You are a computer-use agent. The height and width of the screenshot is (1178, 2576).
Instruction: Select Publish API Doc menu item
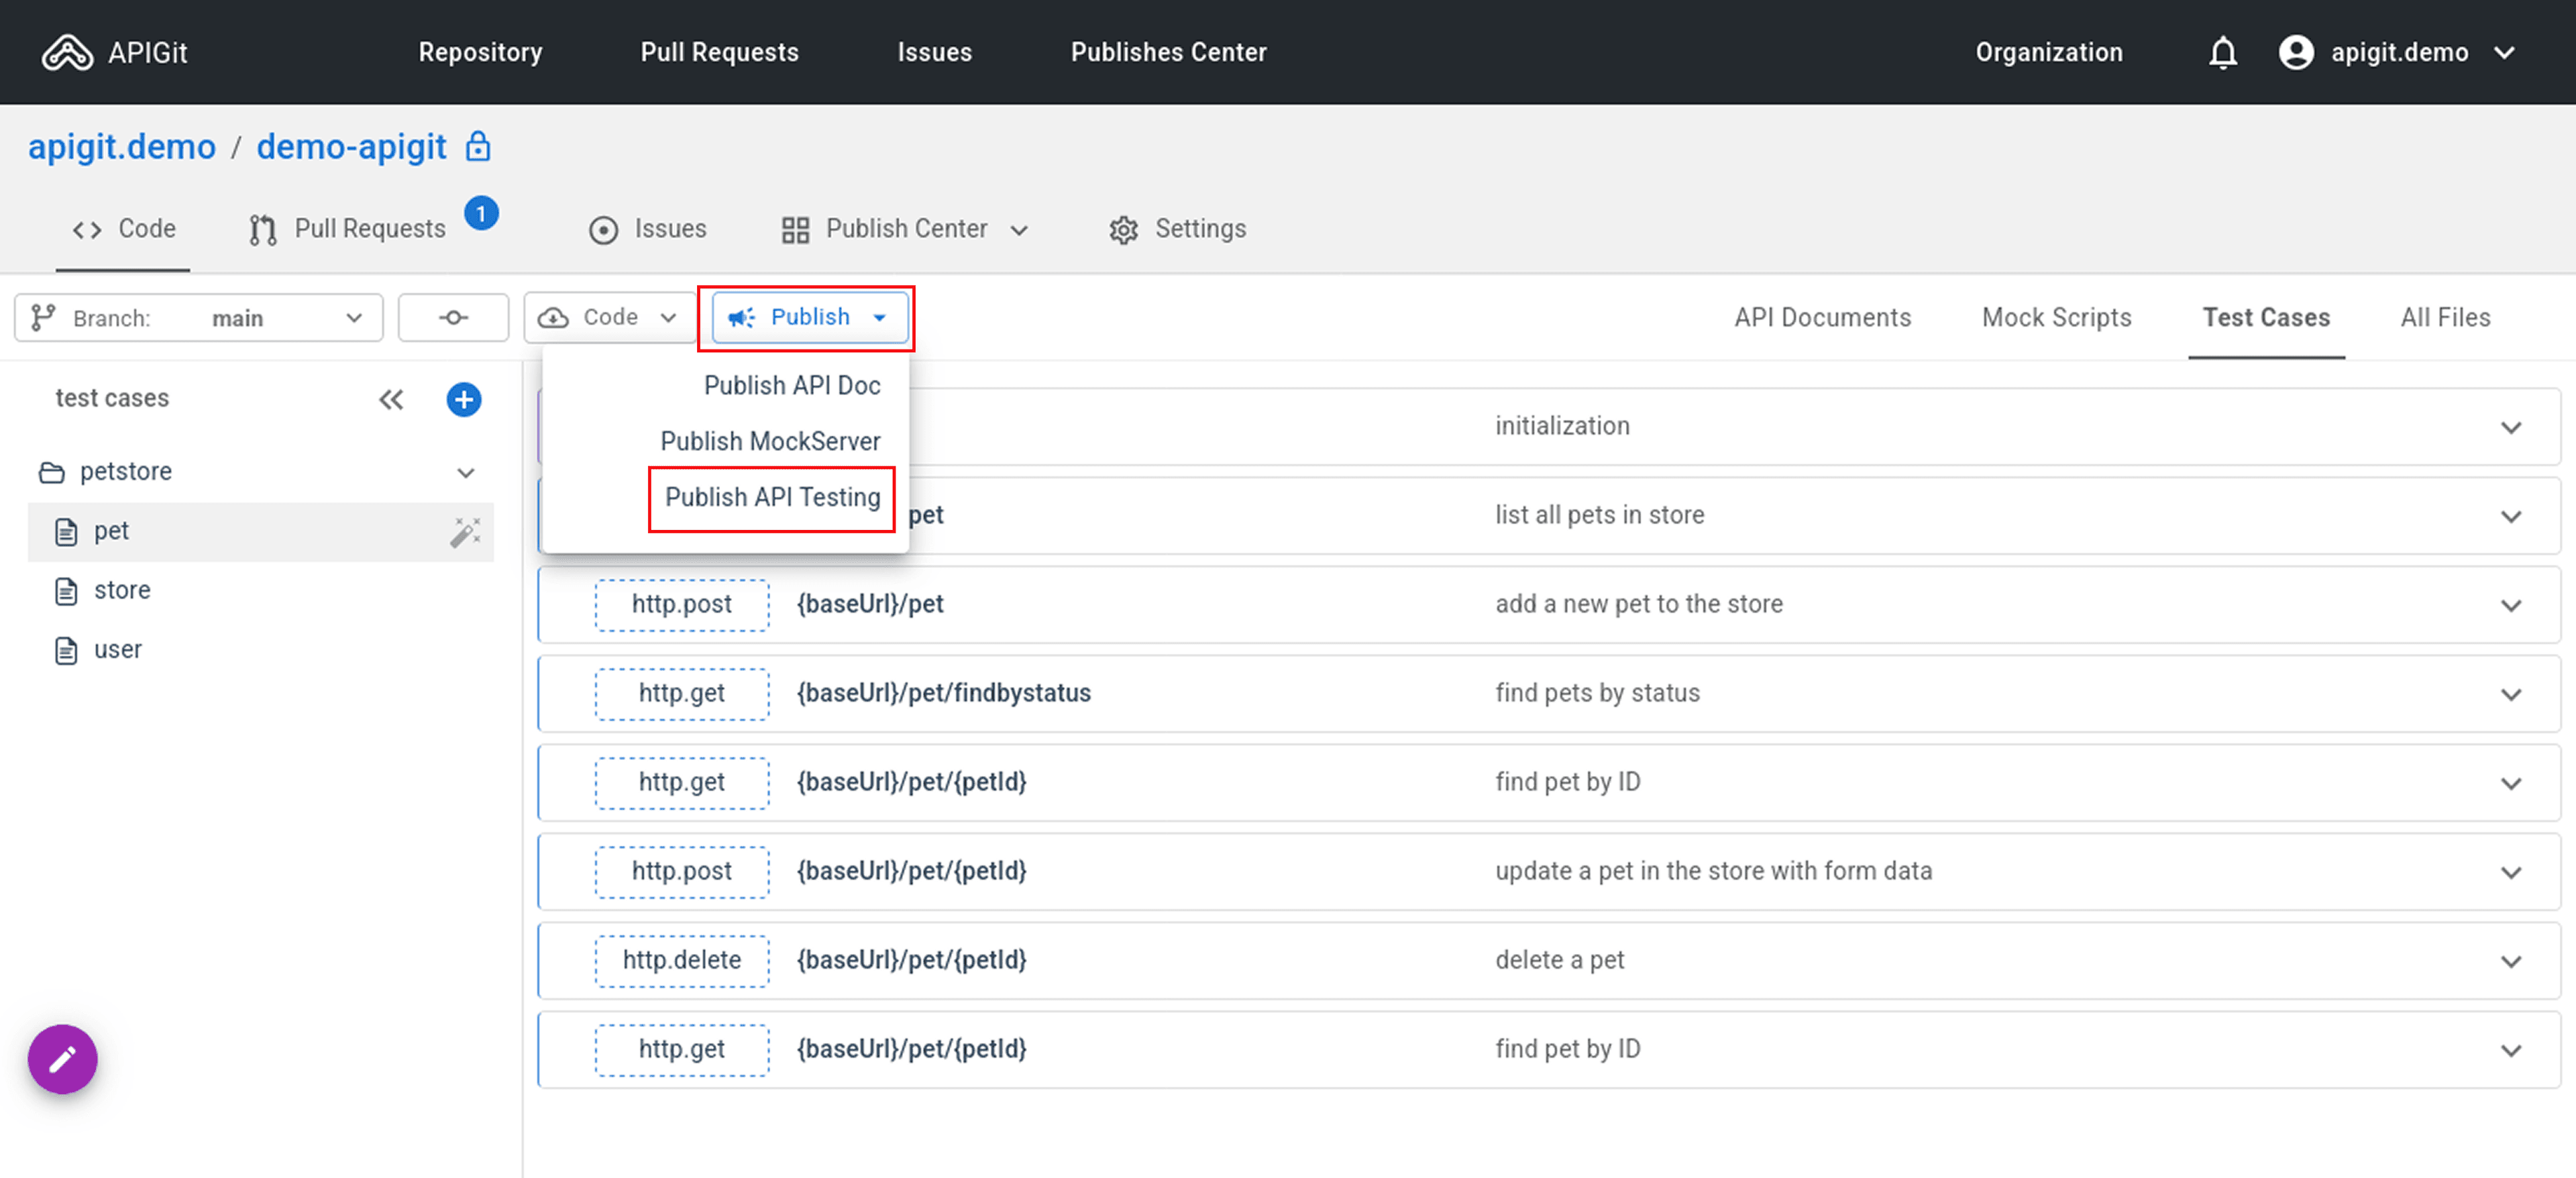(x=791, y=385)
